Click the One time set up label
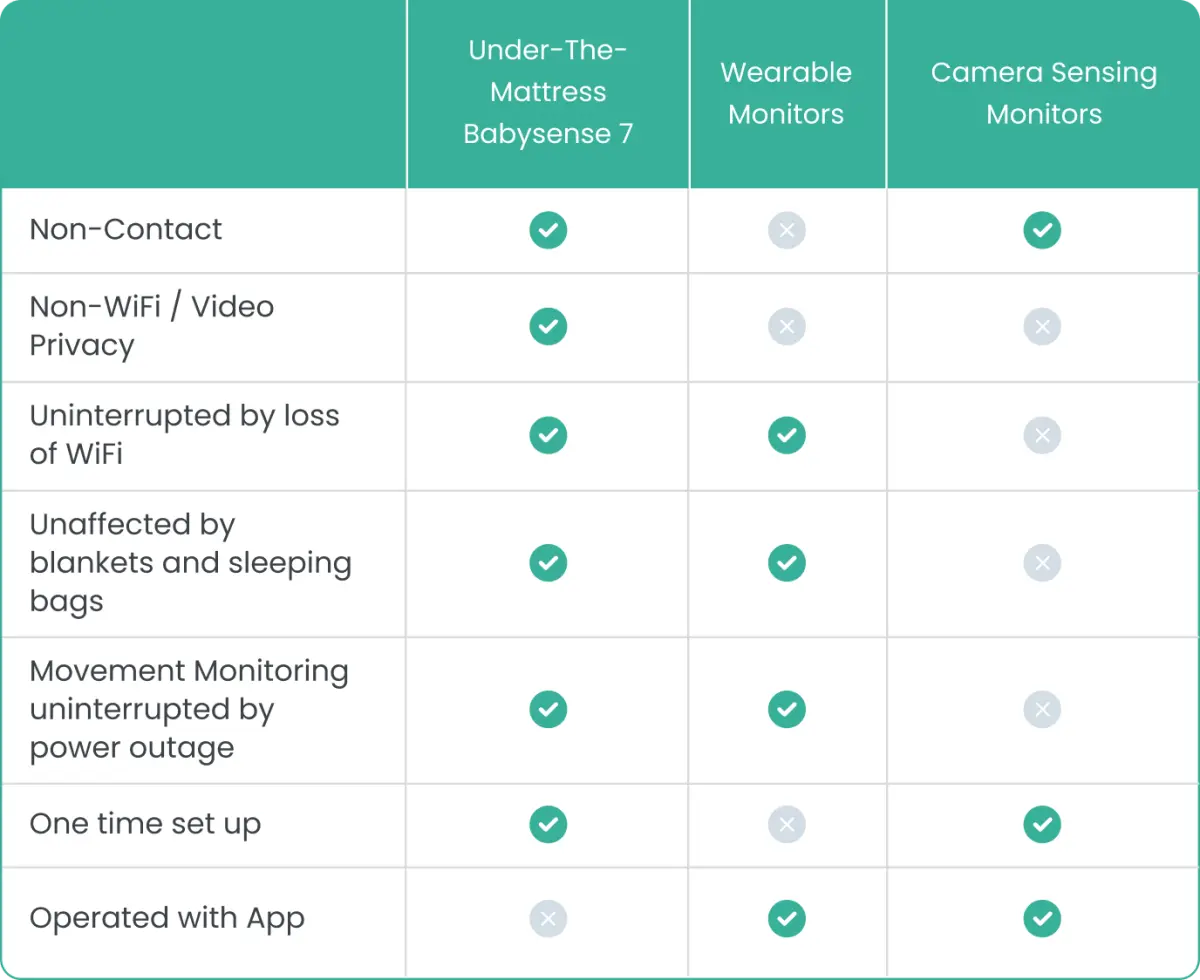Screen dimensions: 1200x980 [x=145, y=824]
